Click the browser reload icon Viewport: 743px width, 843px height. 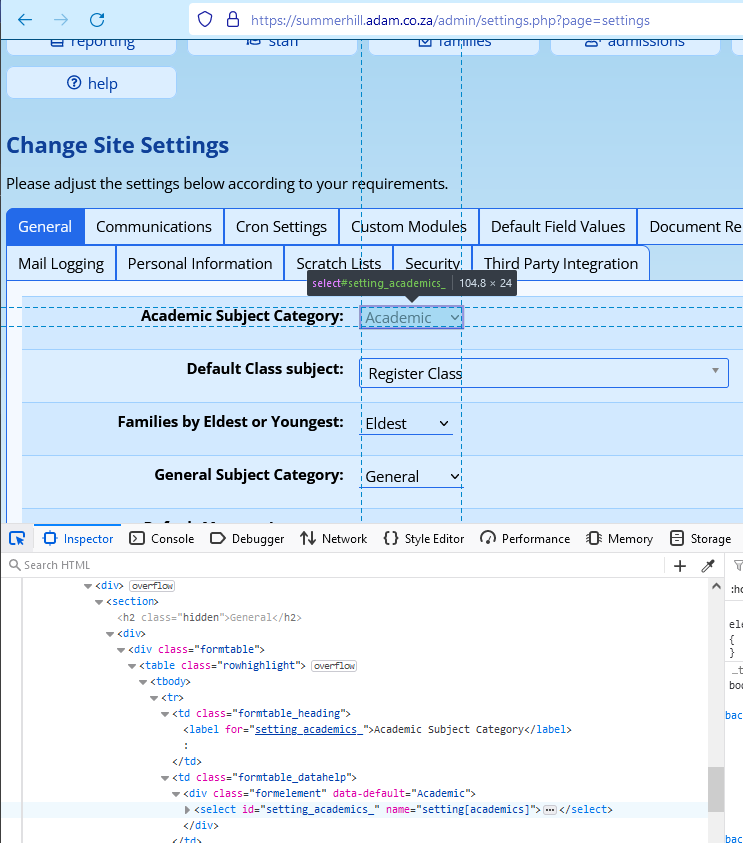[97, 20]
